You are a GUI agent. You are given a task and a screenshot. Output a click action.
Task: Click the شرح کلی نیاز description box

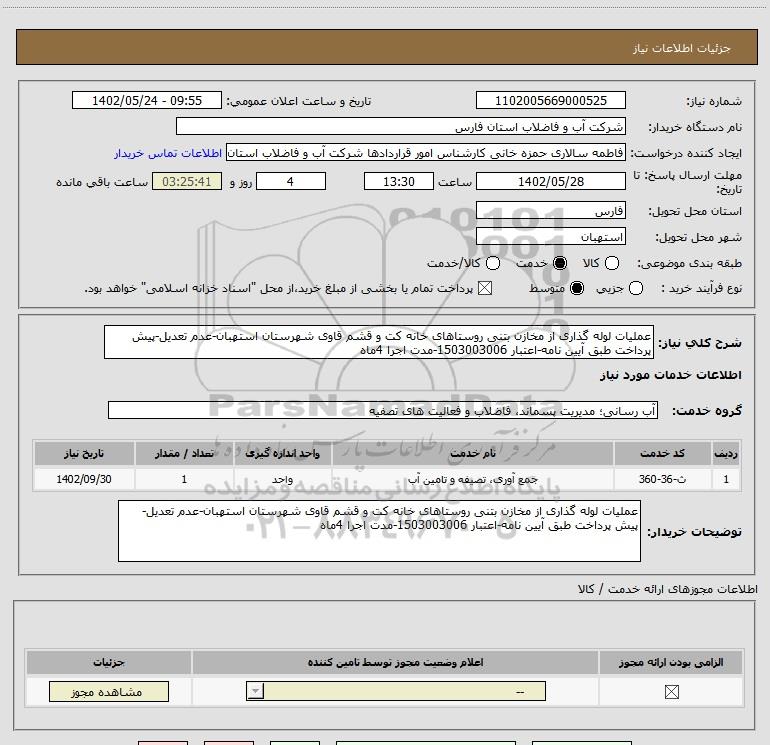click(379, 342)
